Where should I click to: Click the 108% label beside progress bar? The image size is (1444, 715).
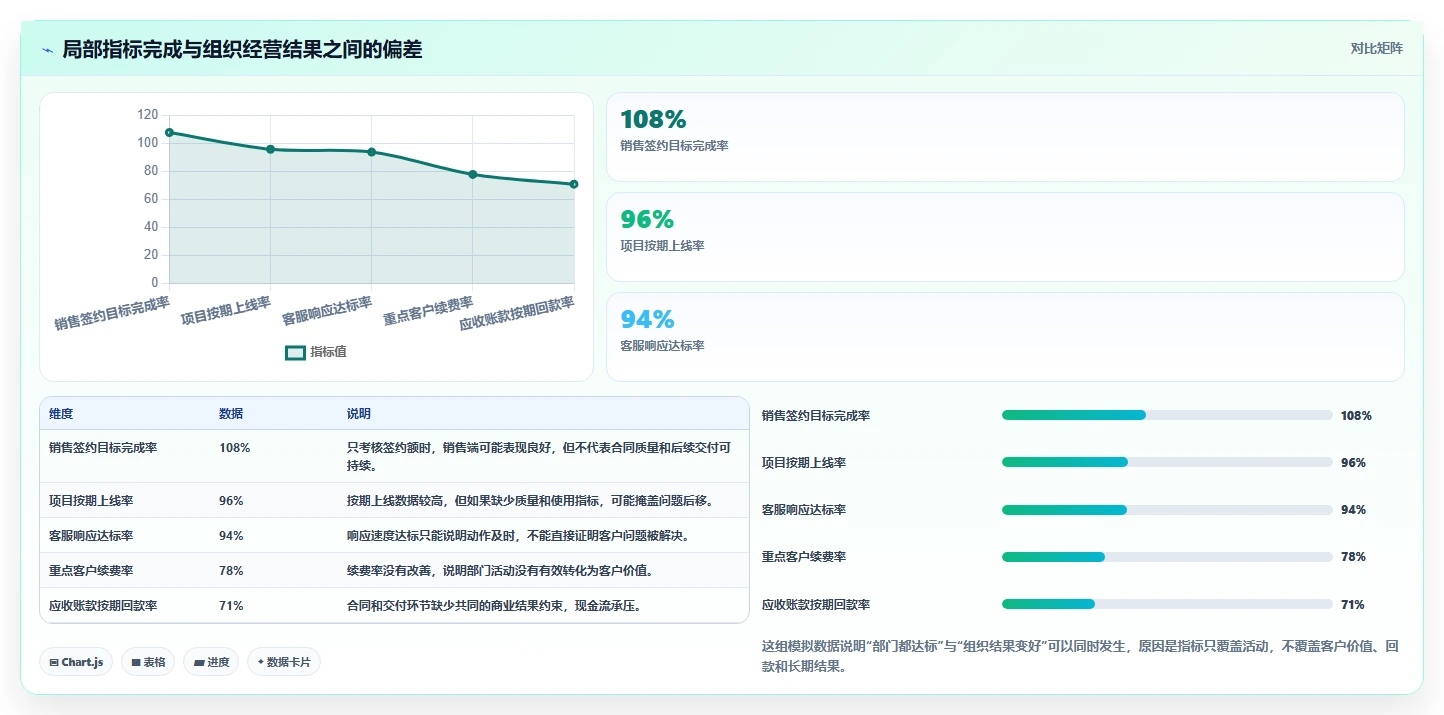click(1356, 416)
